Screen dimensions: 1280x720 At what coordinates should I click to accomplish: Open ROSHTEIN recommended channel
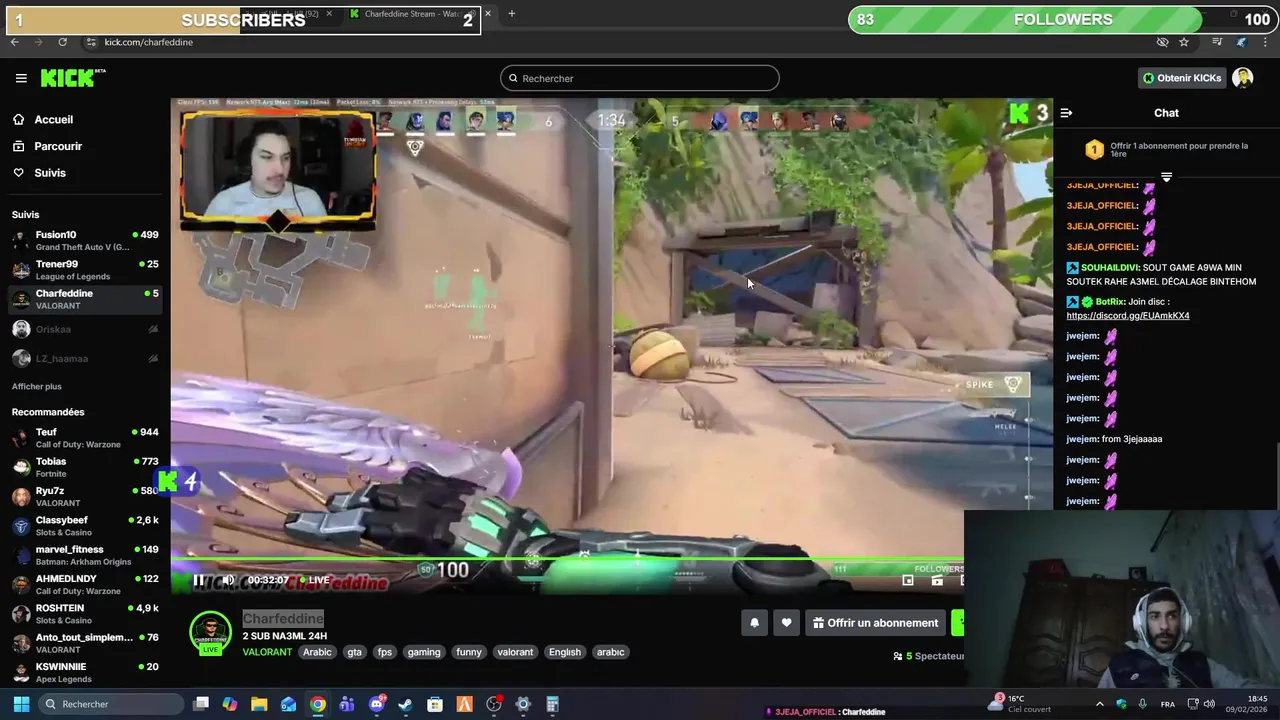pos(85,614)
